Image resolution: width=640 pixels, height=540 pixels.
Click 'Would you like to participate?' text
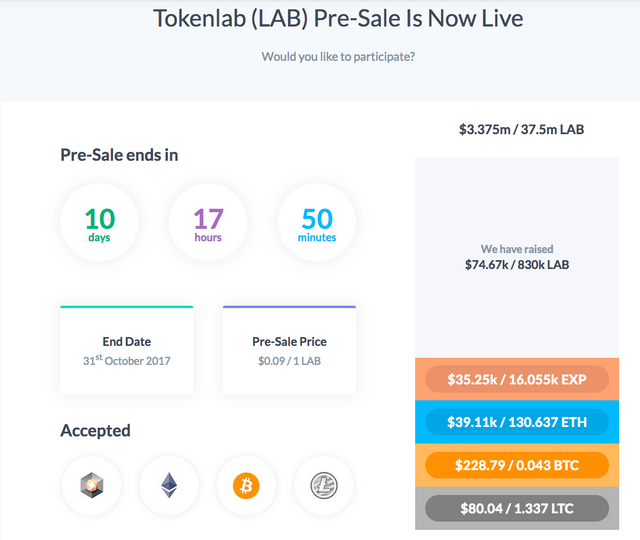[x=338, y=56]
